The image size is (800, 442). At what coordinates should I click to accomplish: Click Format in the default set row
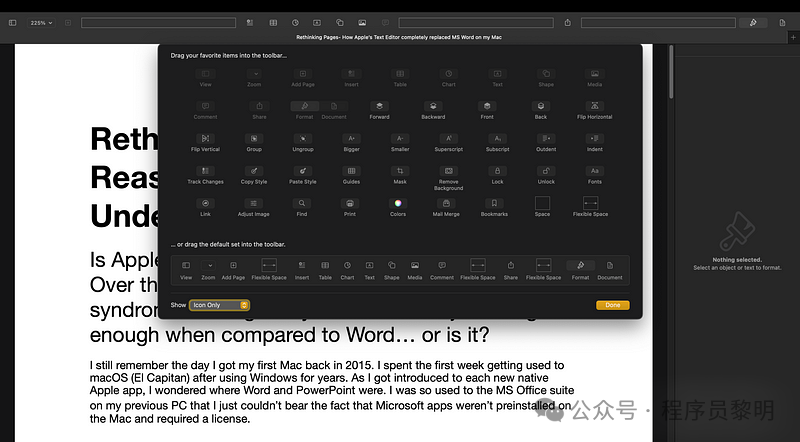point(581,265)
